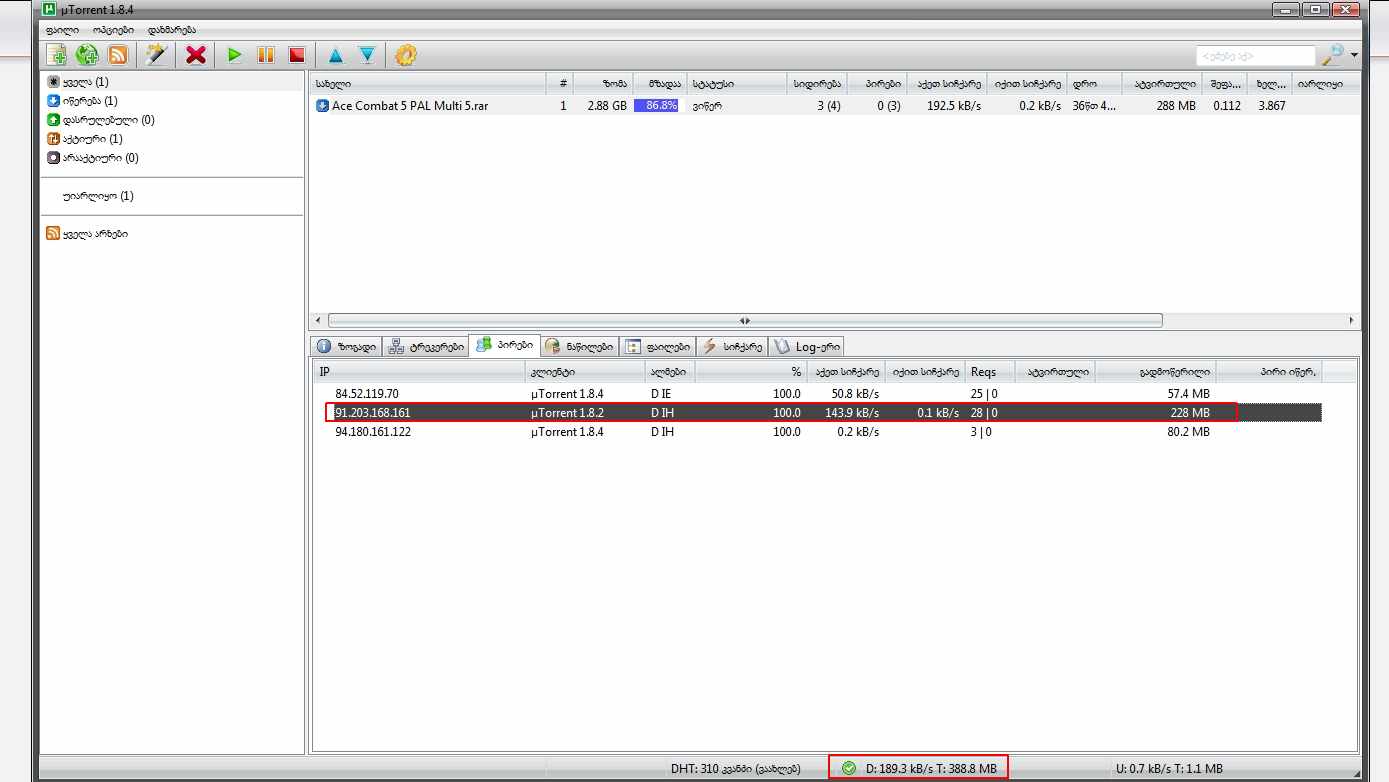Open the დახმარება (Help) menu

172,30
